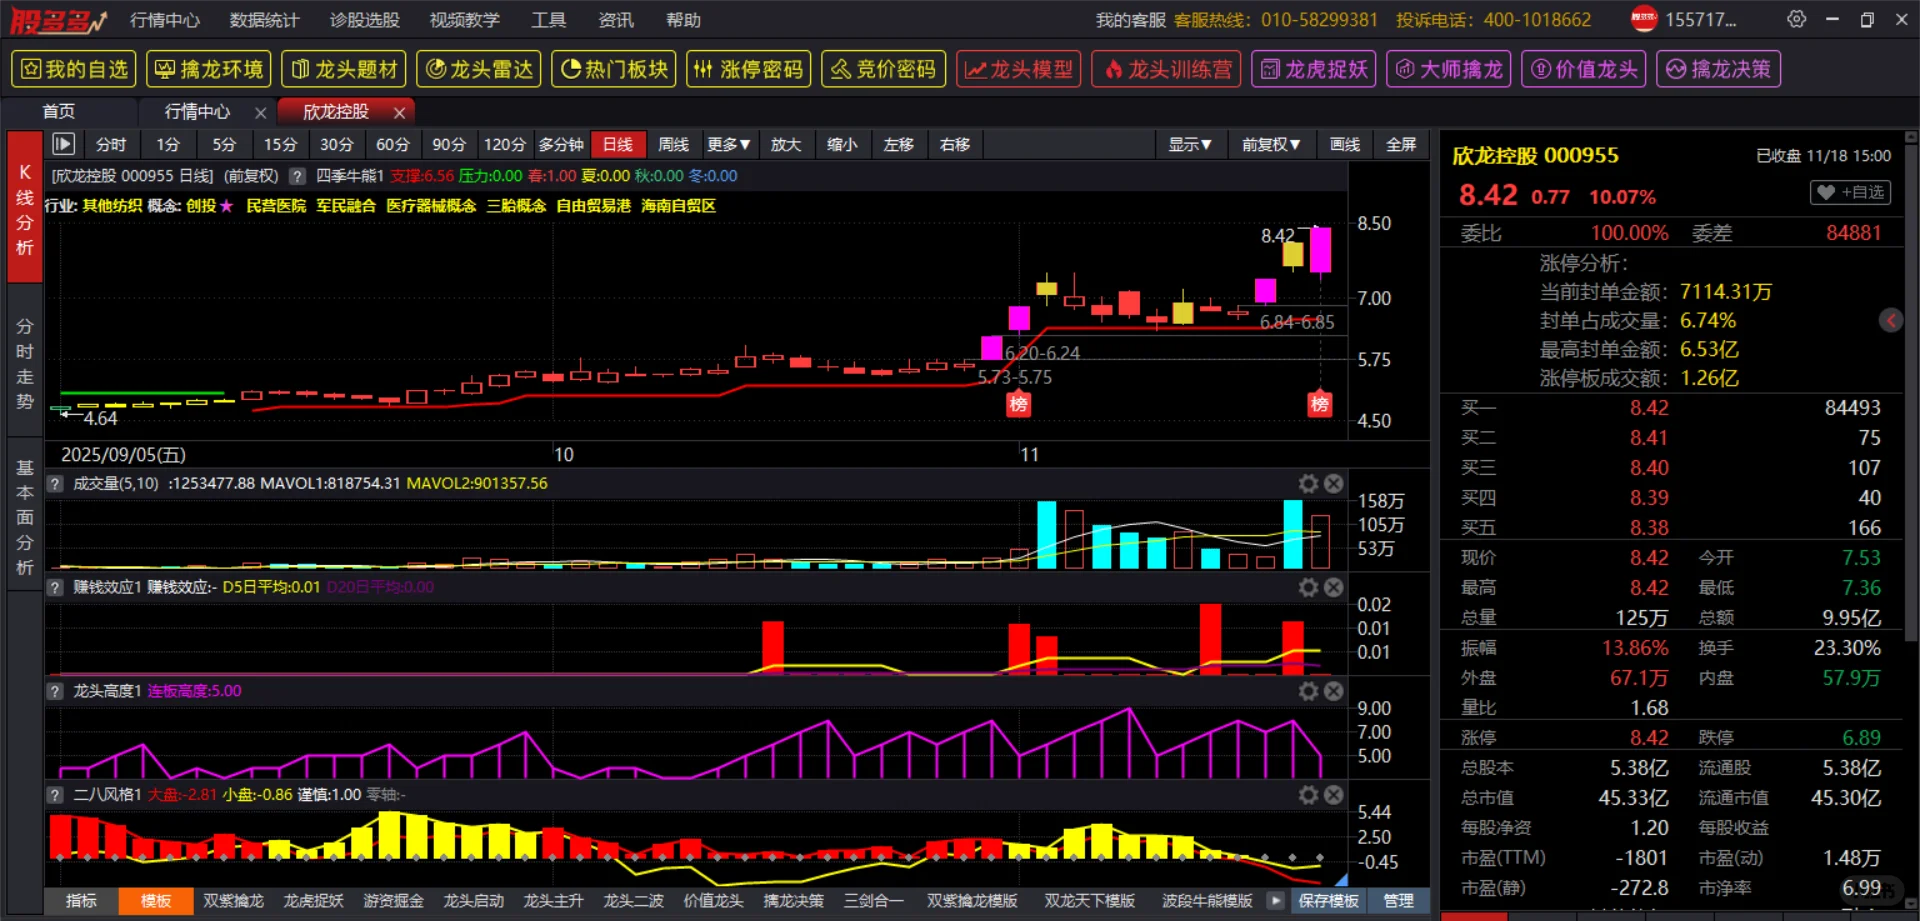The height and width of the screenshot is (921, 1920).
Task: Close the 赚钱效应 indicator panel
Action: tap(1334, 588)
